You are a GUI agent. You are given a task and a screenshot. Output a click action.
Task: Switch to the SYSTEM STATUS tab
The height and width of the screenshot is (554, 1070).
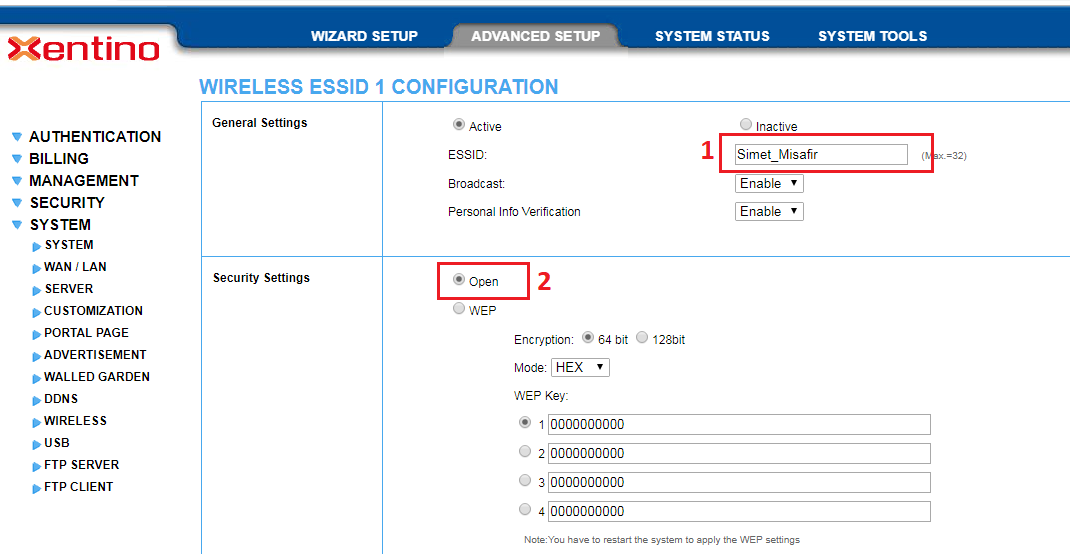[712, 36]
